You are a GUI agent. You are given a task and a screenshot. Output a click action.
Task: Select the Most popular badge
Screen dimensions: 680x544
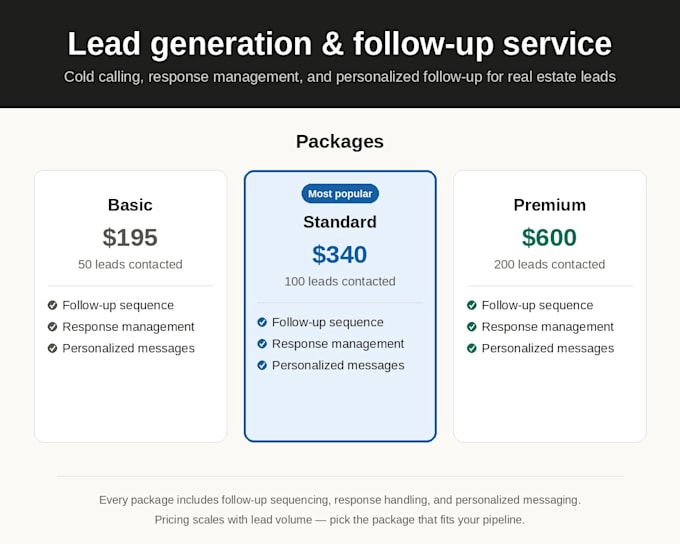pos(340,193)
